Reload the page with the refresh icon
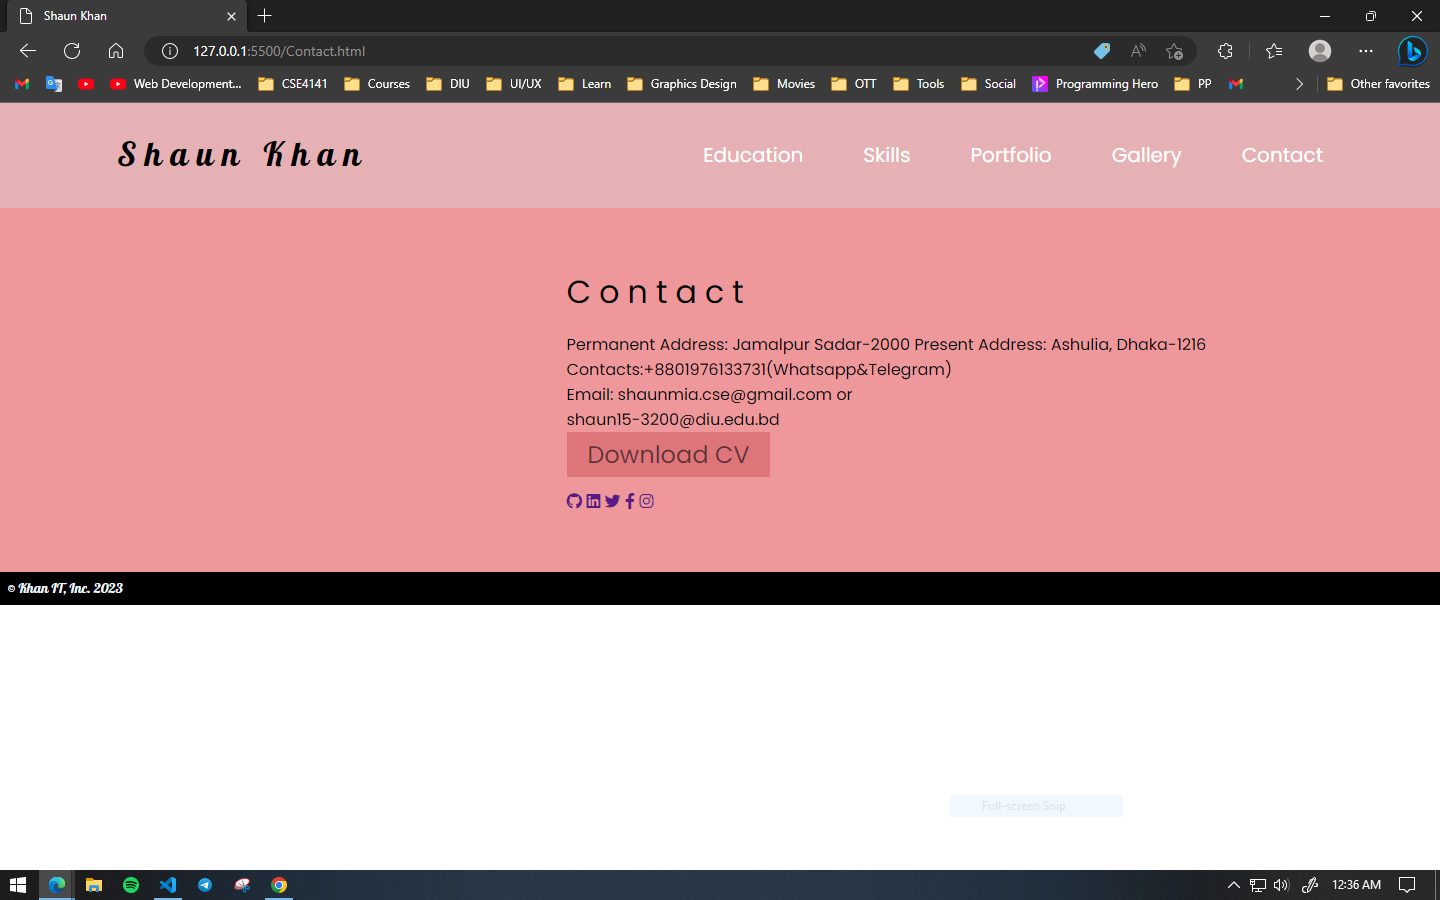Image resolution: width=1440 pixels, height=900 pixels. click(x=70, y=50)
